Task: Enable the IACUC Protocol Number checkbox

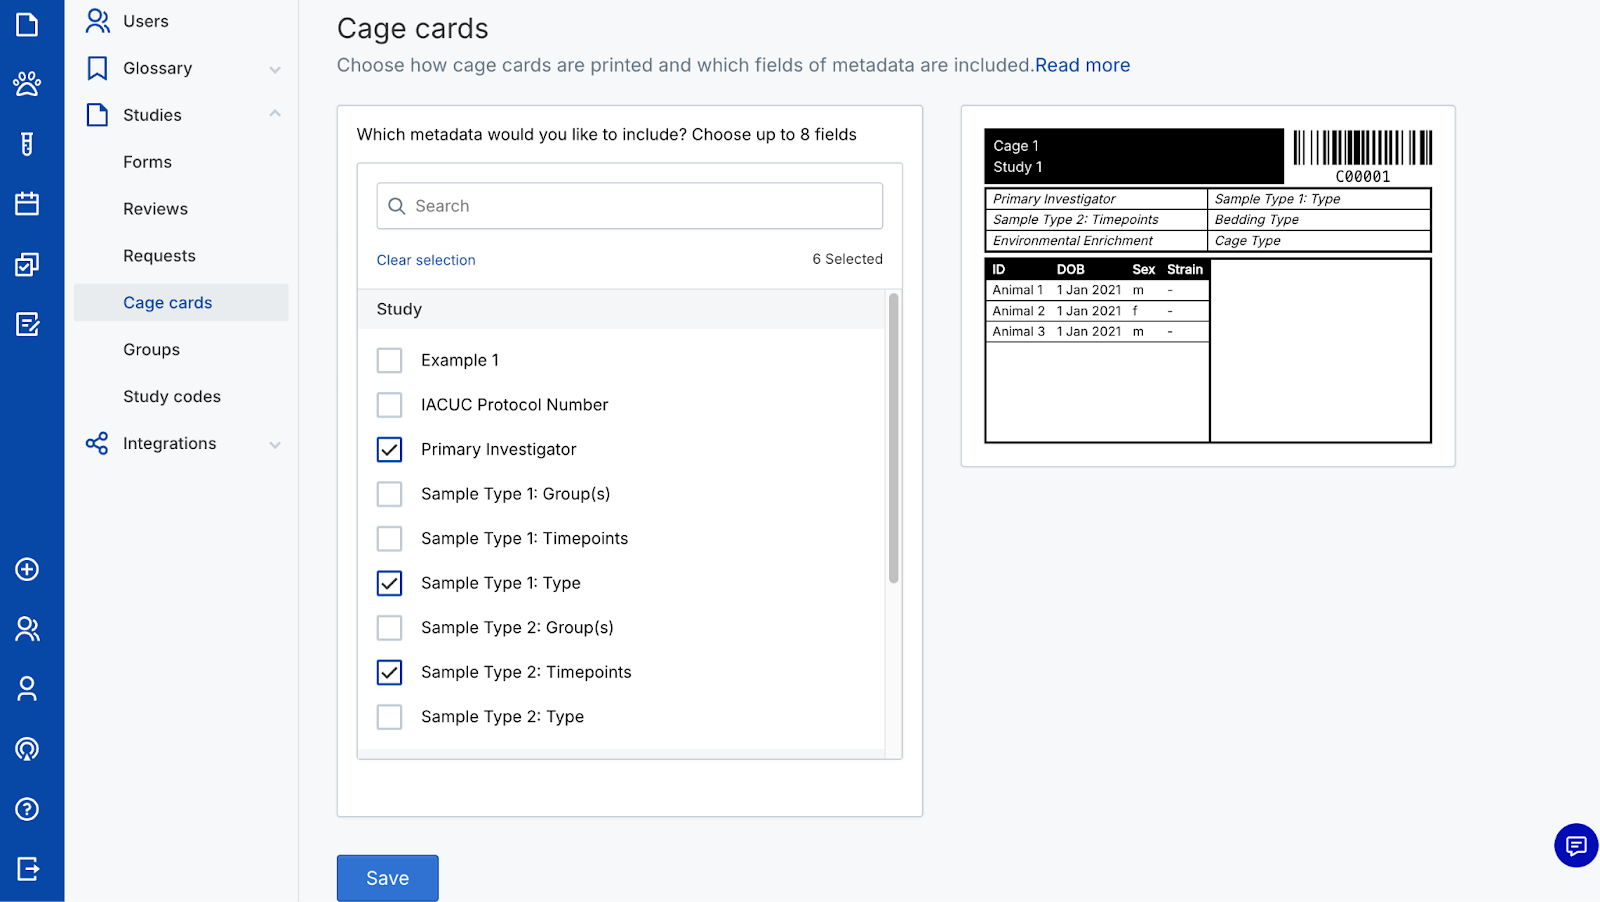Action: 389,405
